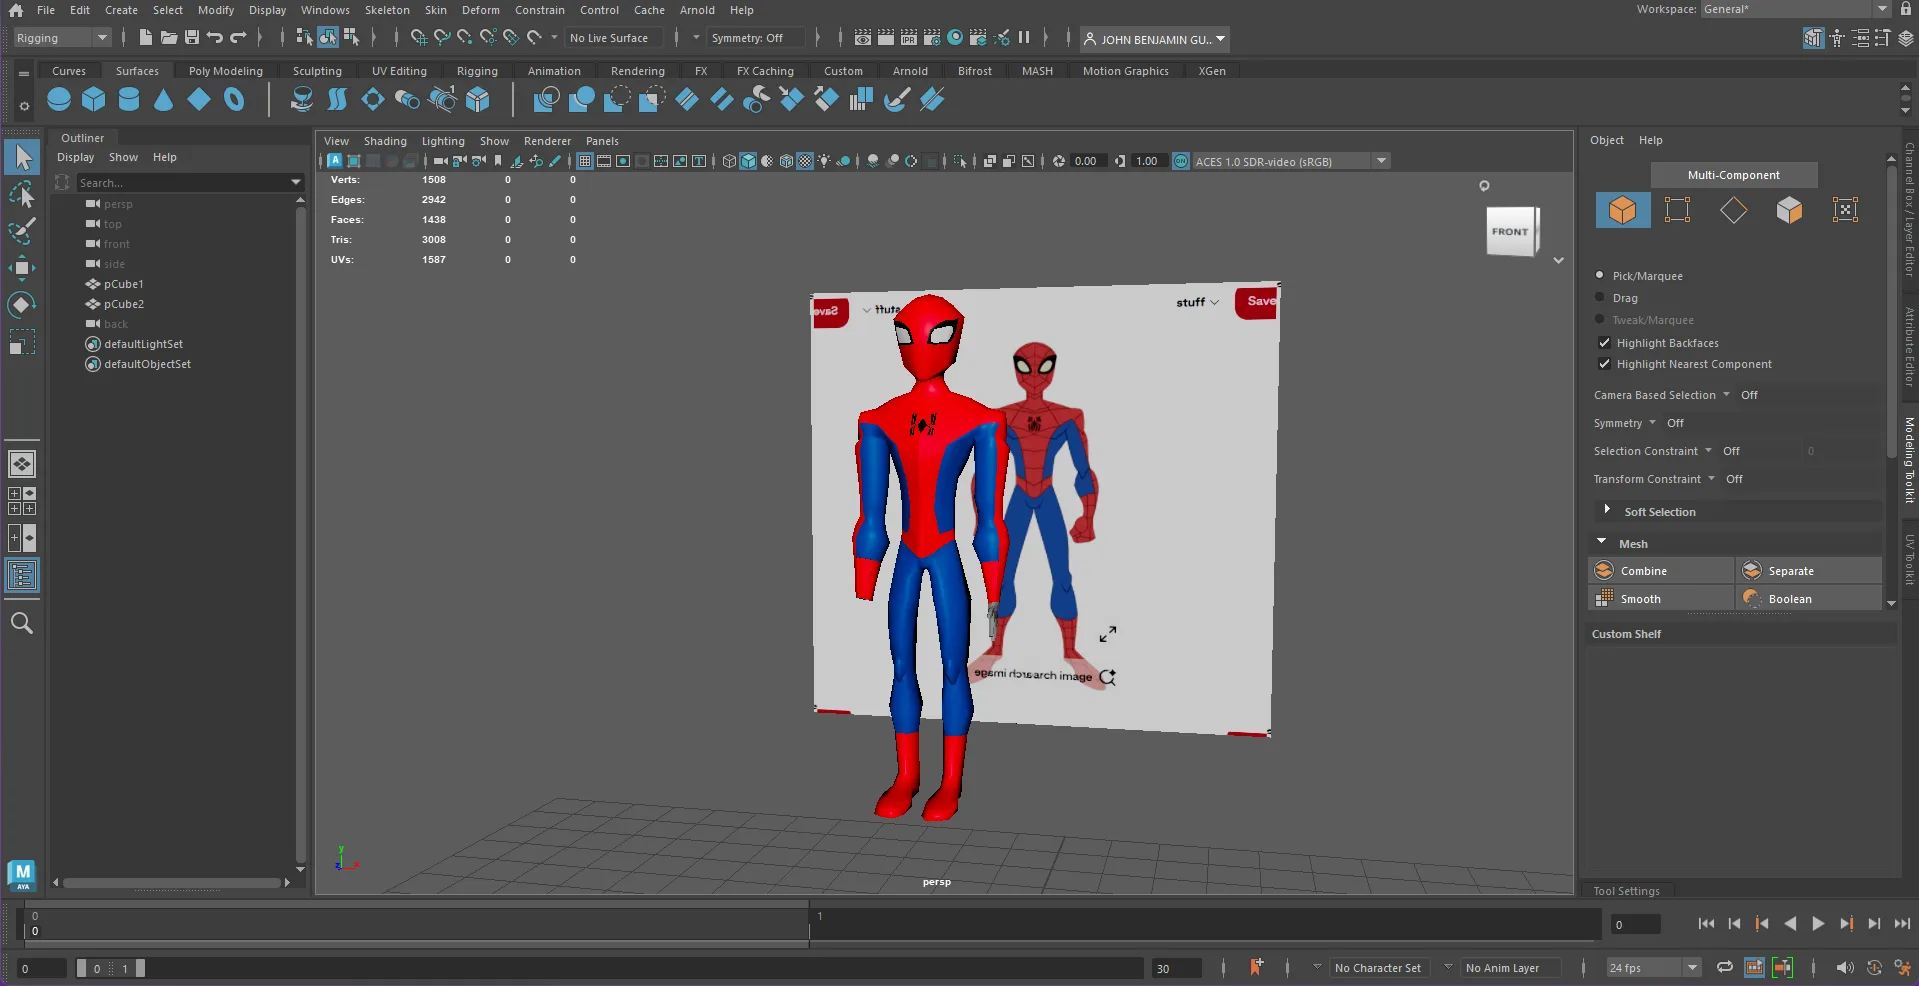This screenshot has width=1919, height=986.
Task: Toggle Highlight Backfaces checkbox
Action: (1604, 342)
